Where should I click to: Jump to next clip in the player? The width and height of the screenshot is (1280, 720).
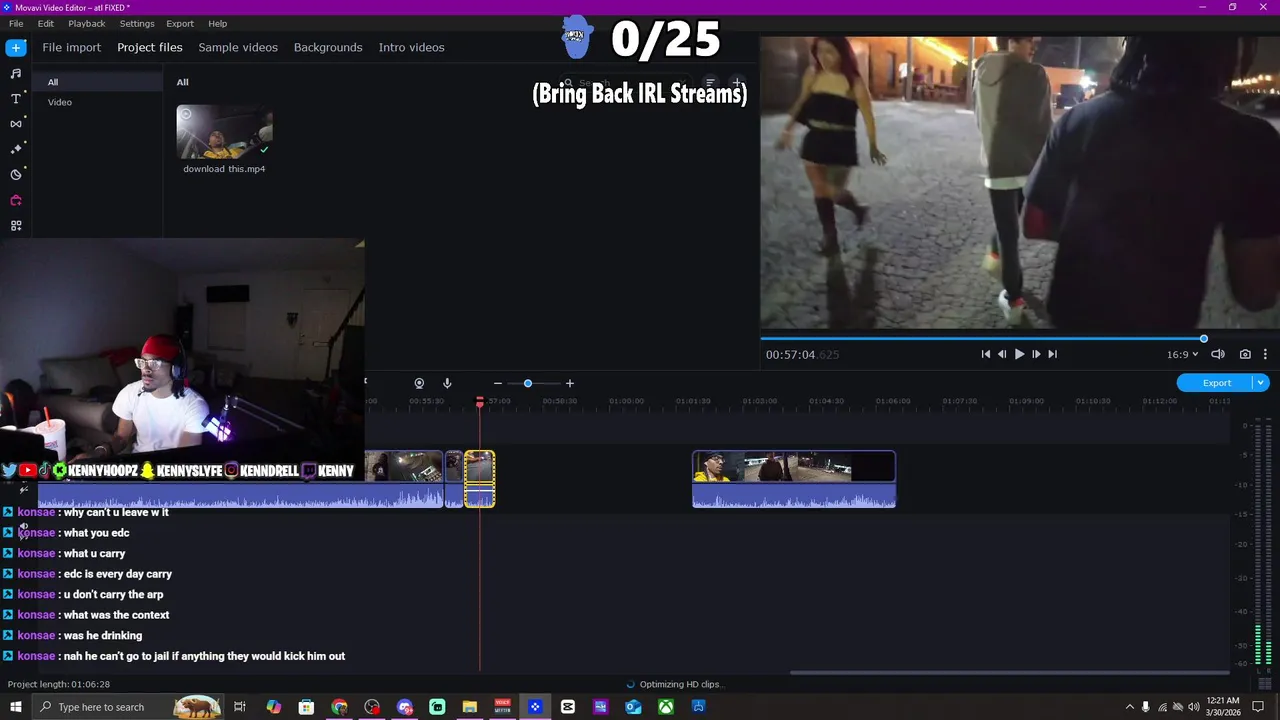click(x=1052, y=354)
